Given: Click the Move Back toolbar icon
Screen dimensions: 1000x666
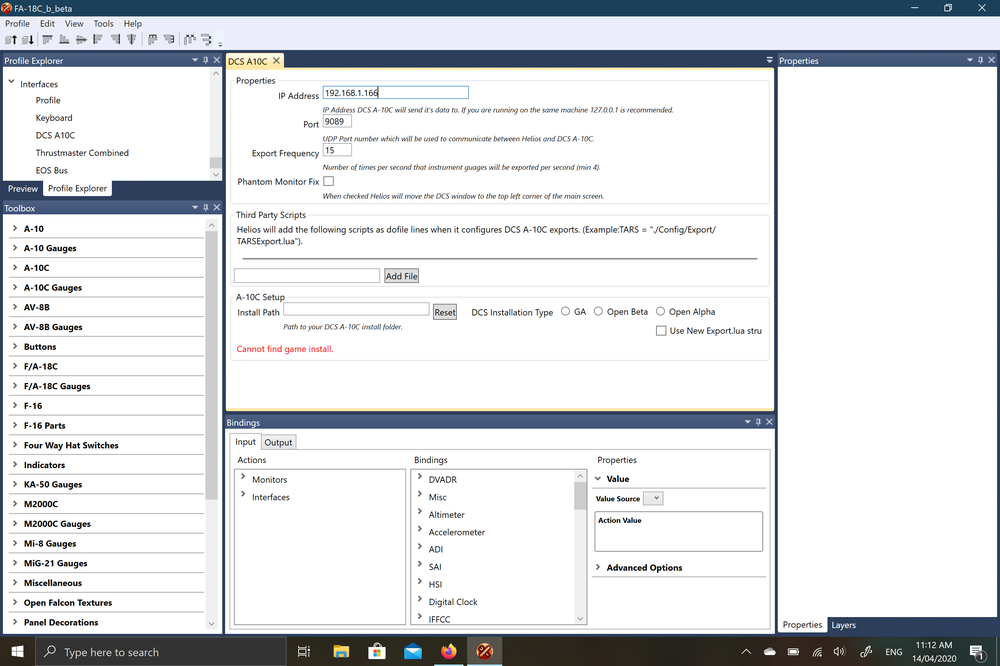Looking at the screenshot, I should [x=27, y=40].
